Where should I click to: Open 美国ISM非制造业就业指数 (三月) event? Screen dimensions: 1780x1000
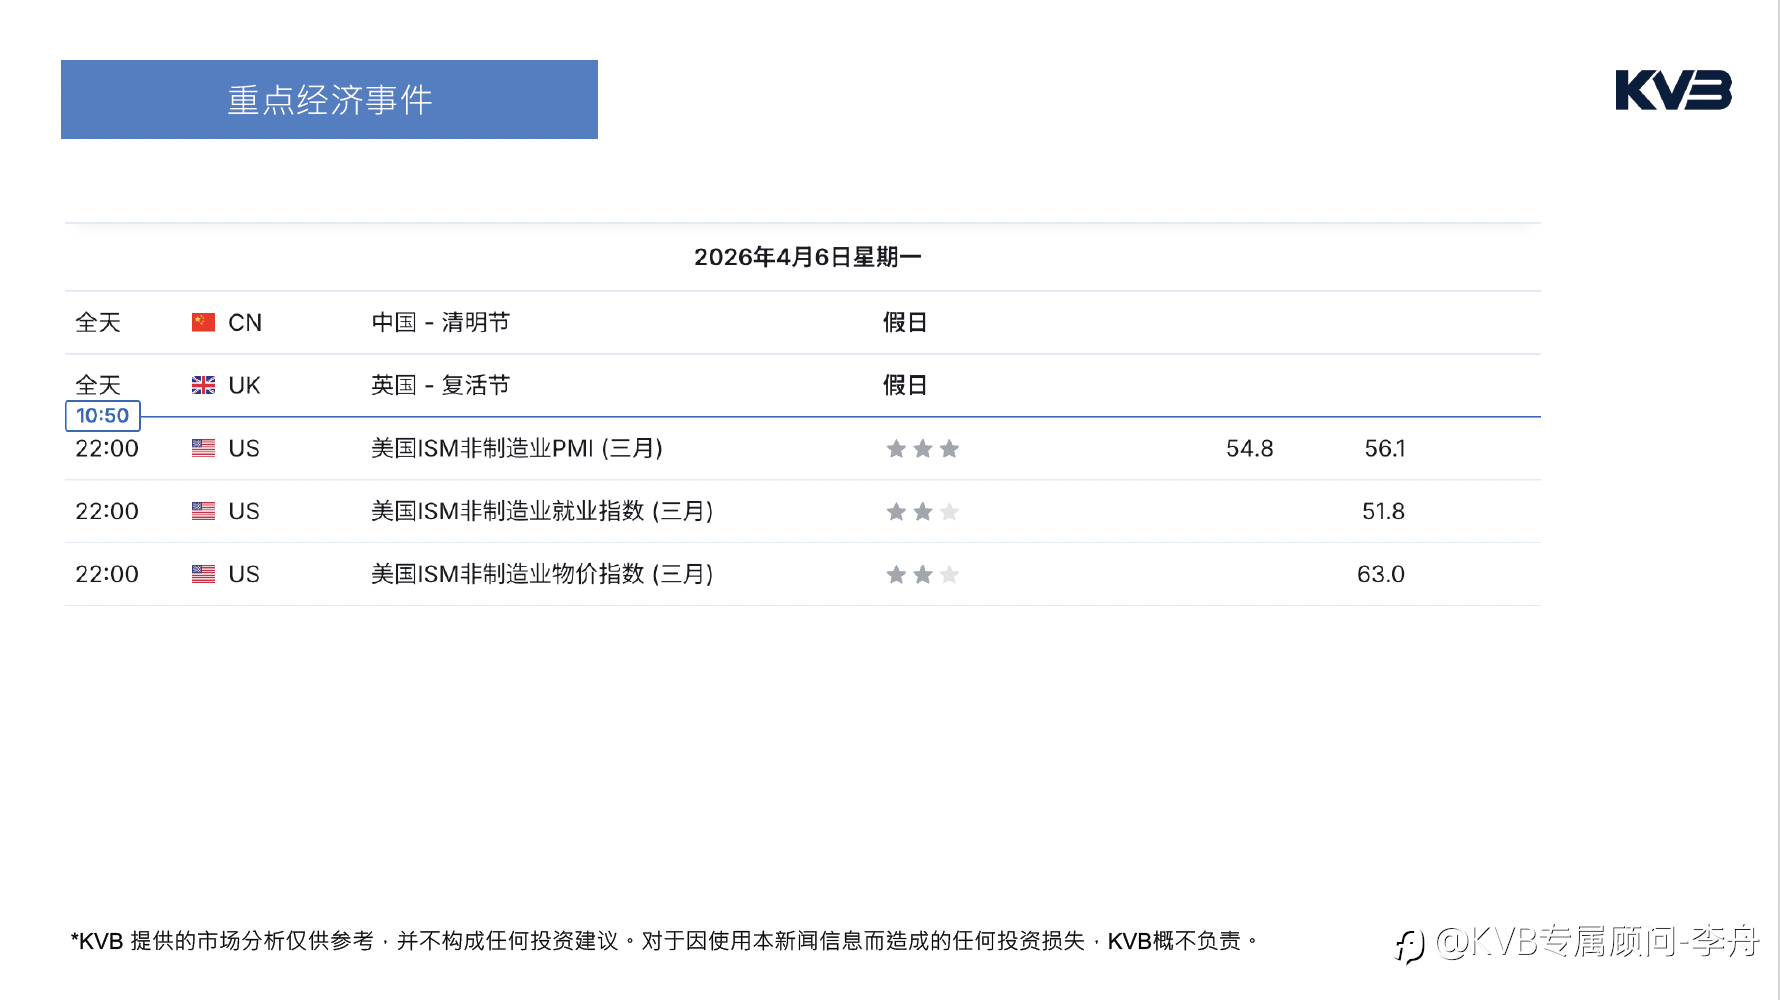point(542,511)
